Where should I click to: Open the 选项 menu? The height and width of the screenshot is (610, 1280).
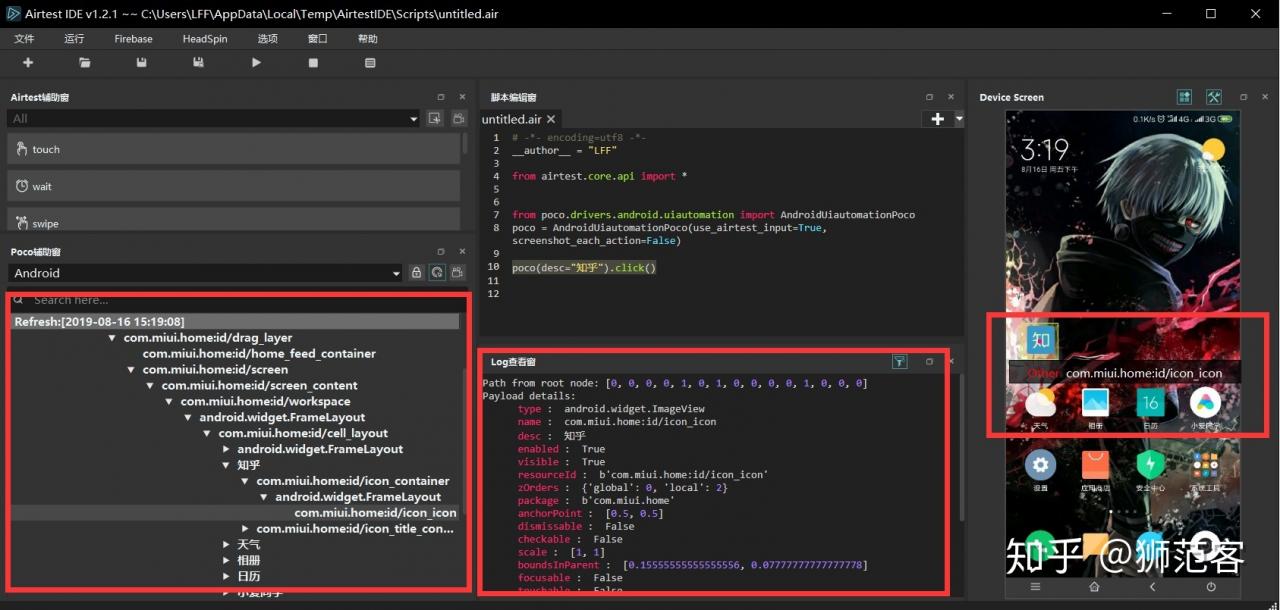tap(267, 39)
